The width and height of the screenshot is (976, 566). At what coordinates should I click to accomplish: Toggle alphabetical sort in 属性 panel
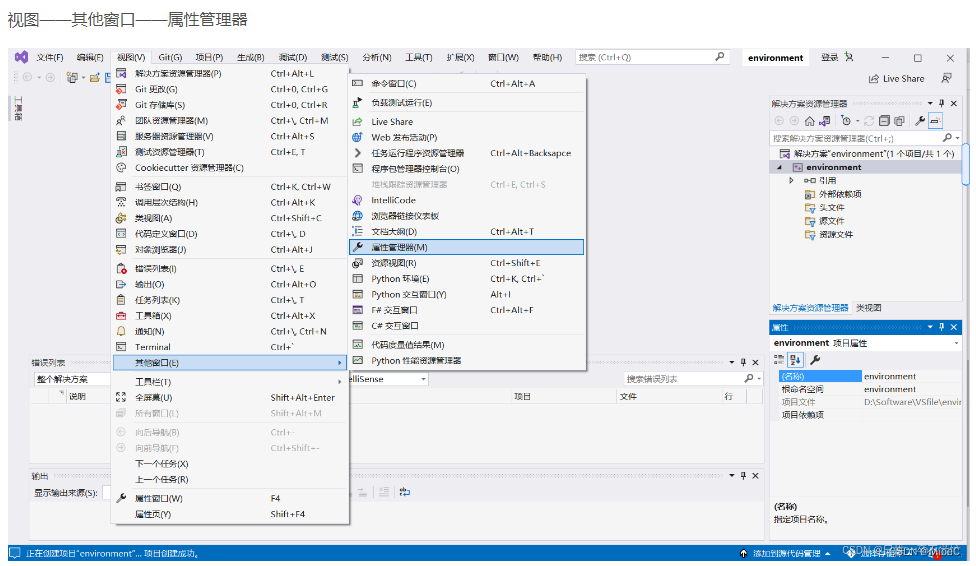(x=795, y=359)
